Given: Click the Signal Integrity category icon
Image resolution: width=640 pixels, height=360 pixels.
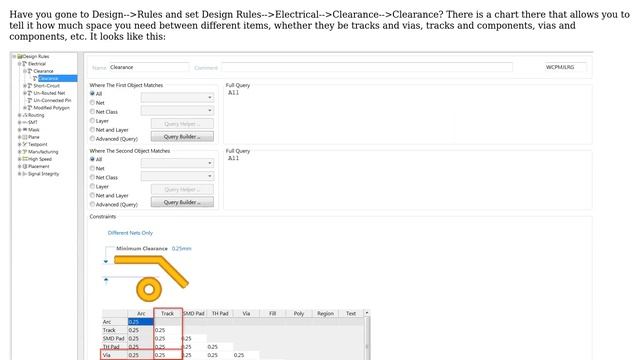Looking at the screenshot, I should tap(25, 174).
